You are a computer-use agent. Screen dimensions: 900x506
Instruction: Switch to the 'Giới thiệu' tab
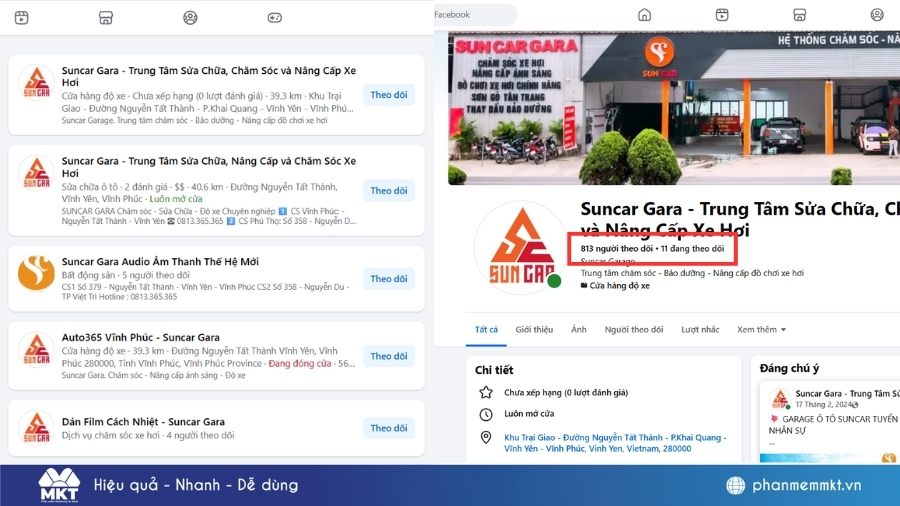[534, 330]
